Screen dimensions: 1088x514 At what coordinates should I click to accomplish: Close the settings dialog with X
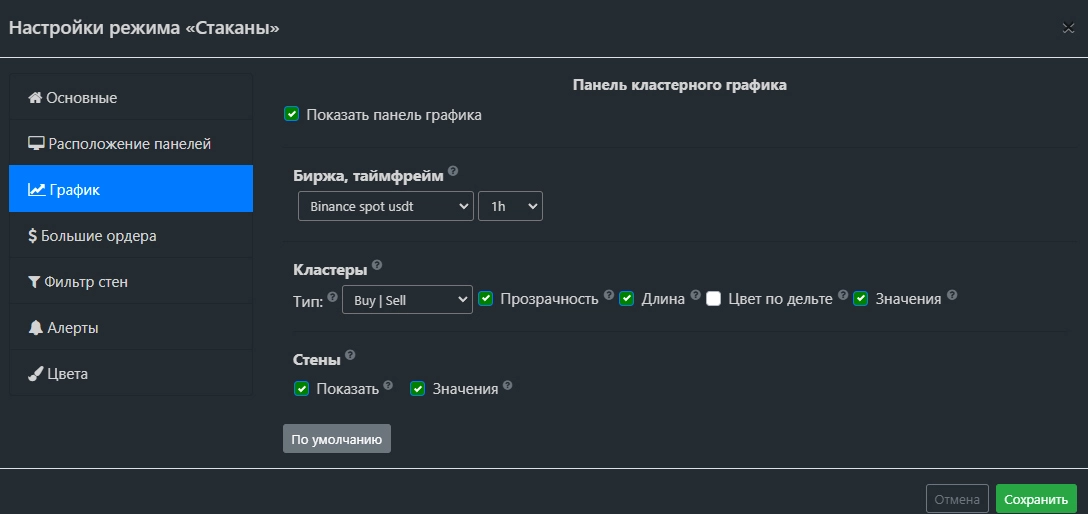coord(1068,28)
